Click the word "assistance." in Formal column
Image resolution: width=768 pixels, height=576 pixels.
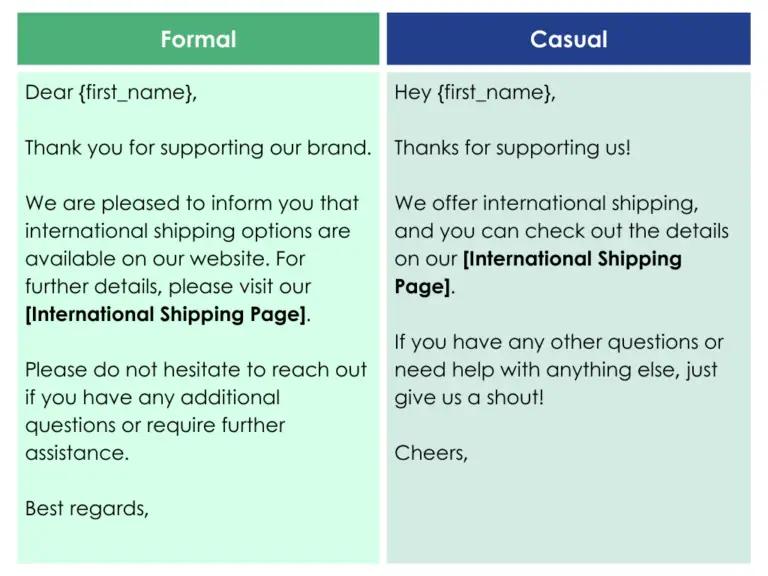click(x=77, y=452)
